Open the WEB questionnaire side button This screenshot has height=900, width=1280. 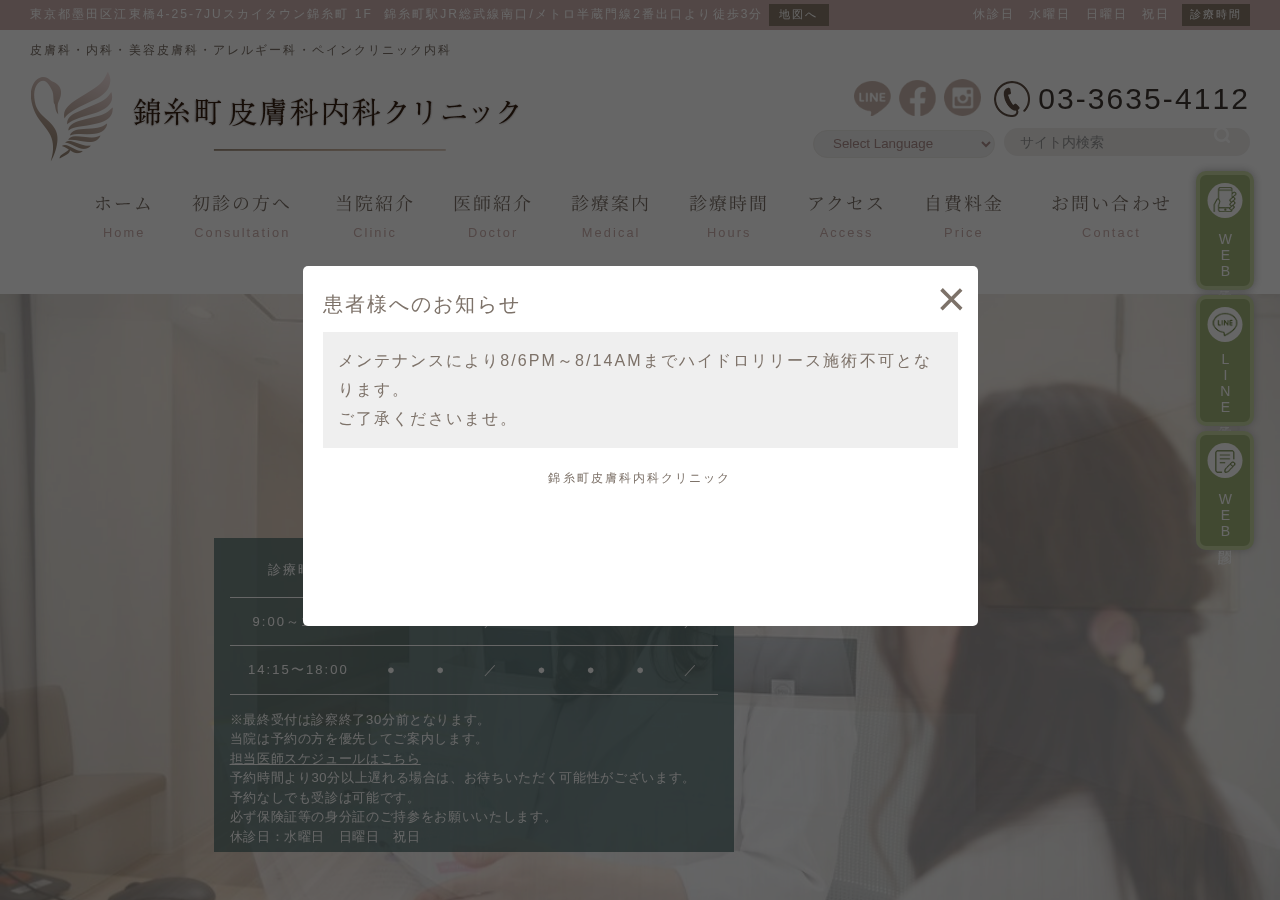point(1225,491)
